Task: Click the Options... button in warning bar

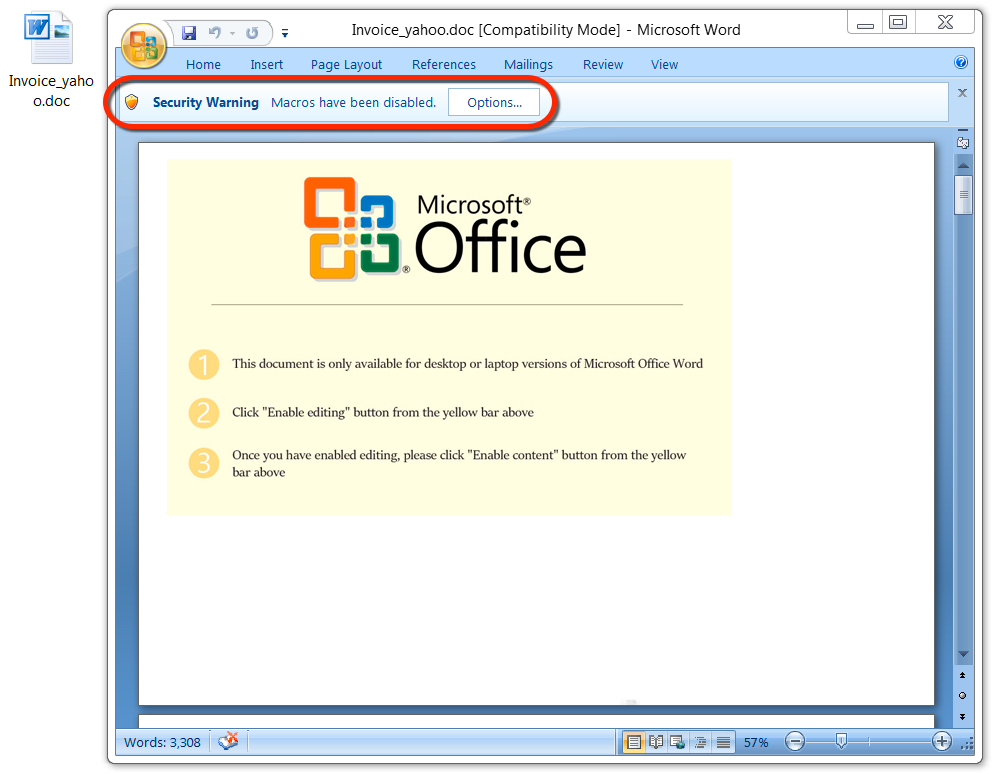Action: click(x=494, y=102)
